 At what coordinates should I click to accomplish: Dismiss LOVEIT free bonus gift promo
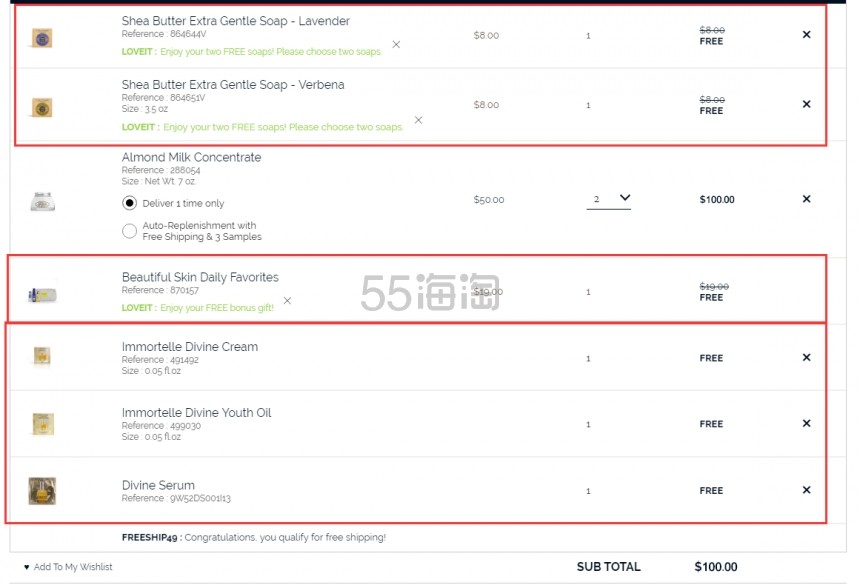[287, 301]
